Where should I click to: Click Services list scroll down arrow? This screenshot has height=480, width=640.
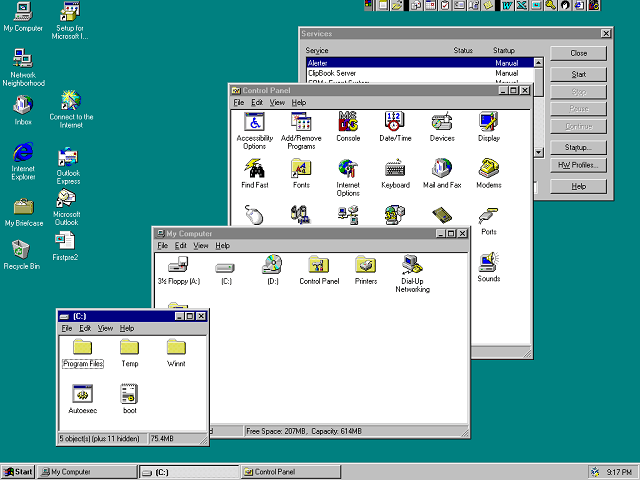[538, 152]
